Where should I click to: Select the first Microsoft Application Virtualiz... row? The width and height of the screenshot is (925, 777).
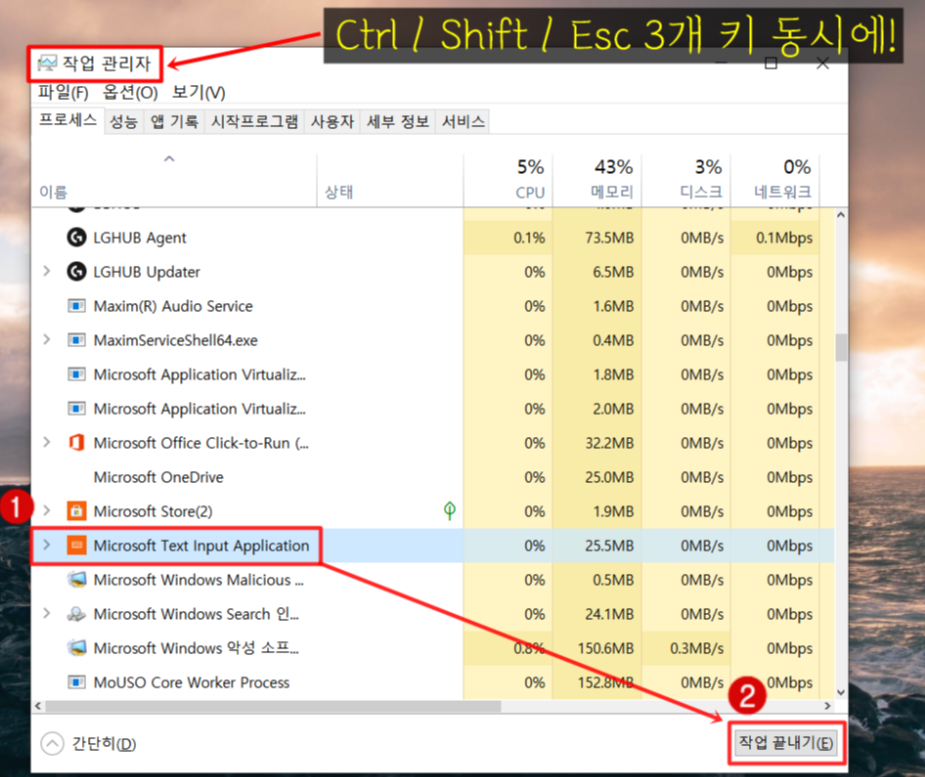click(432, 374)
